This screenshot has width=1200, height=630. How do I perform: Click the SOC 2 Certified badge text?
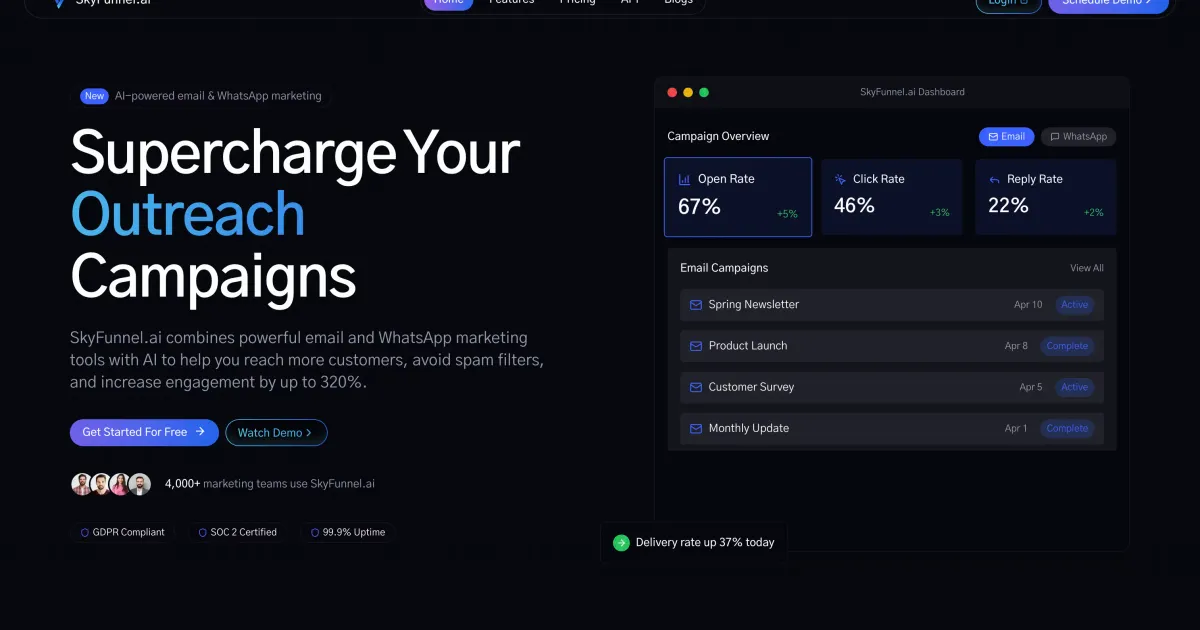coord(244,533)
